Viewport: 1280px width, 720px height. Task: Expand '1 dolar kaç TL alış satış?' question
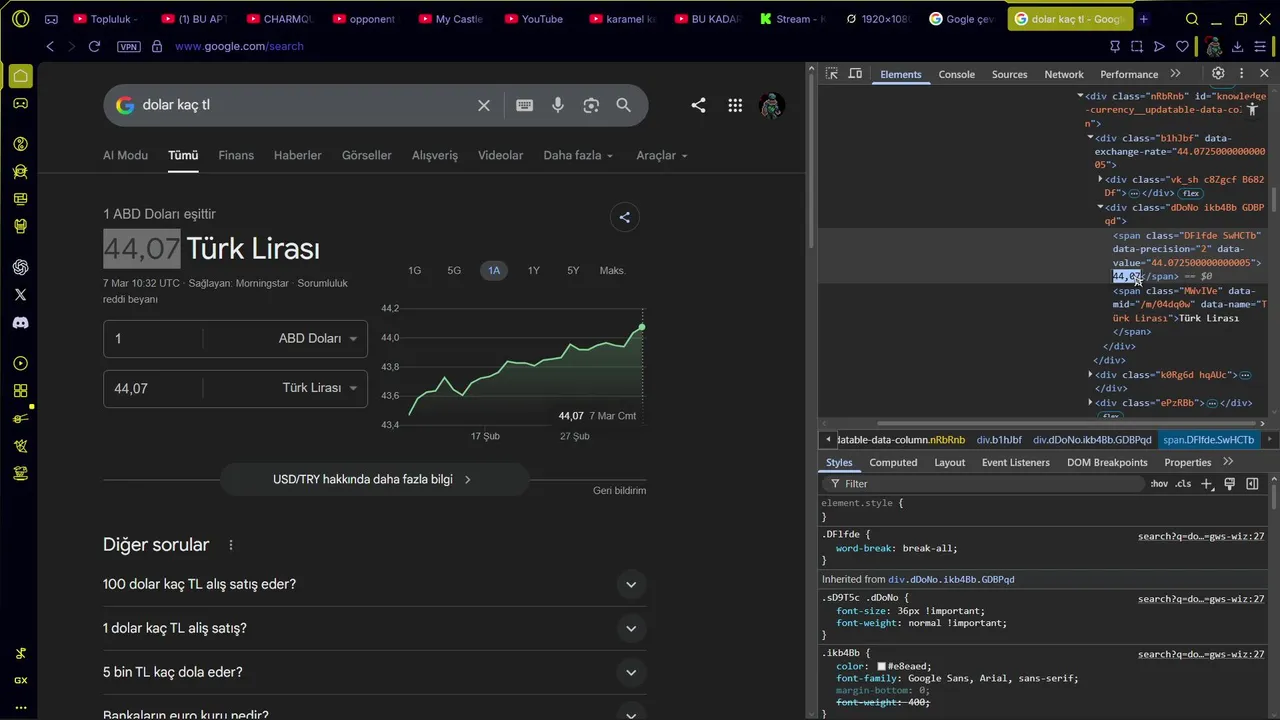[x=374, y=628]
